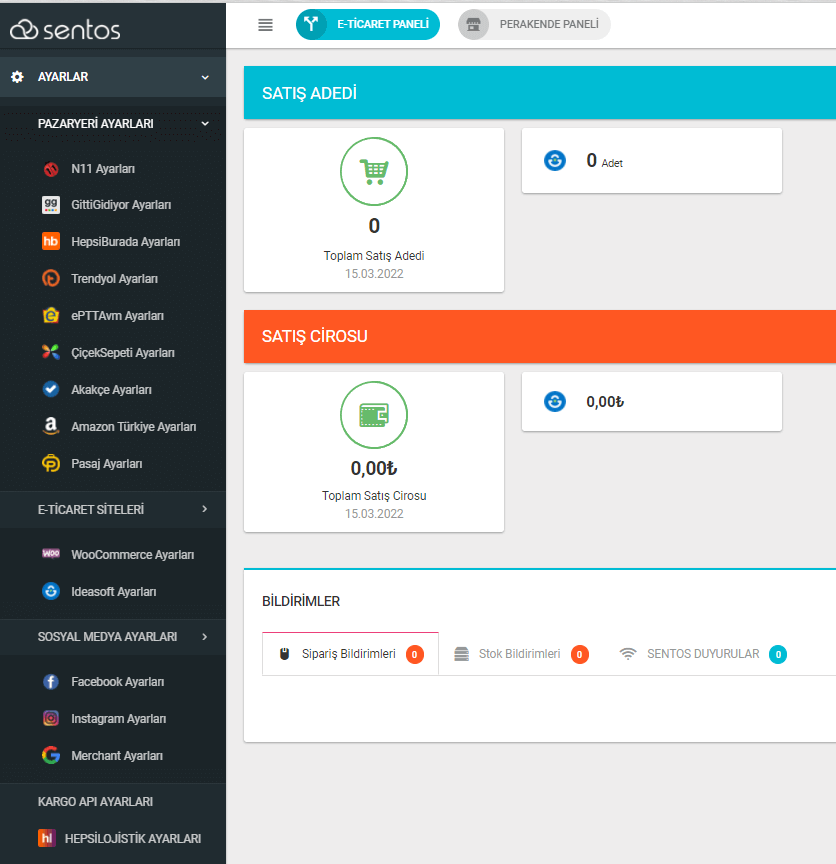Screen dimensions: 836x864
Task: Click the Ayarlar gear icon
Action: pos(17,77)
